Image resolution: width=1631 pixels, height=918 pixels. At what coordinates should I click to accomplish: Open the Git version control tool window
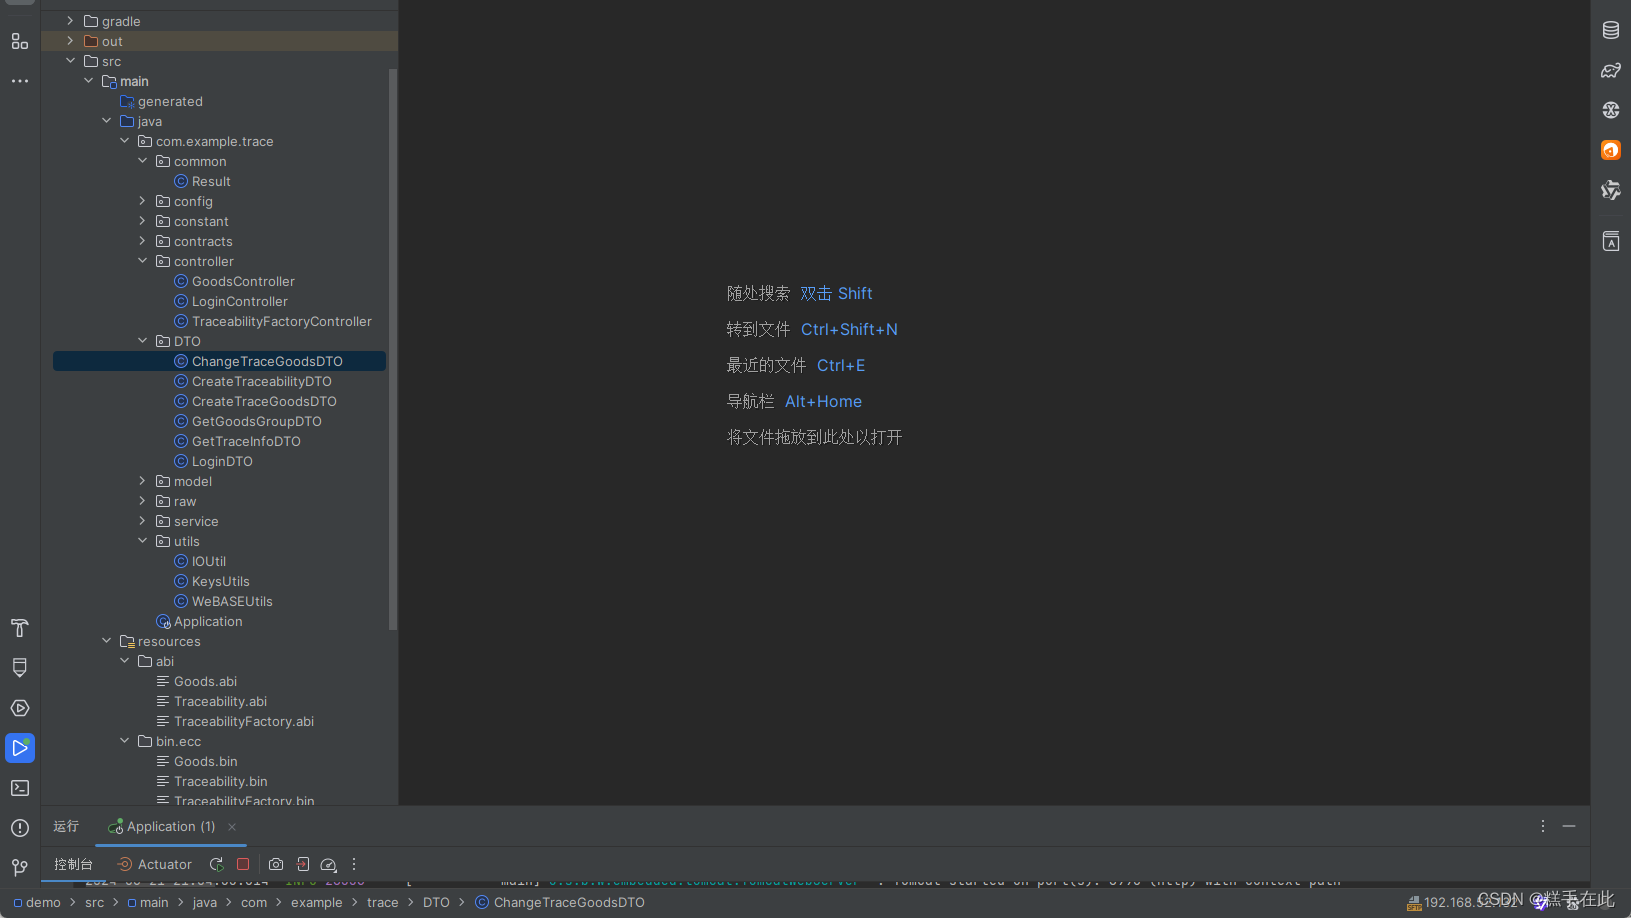[20, 867]
